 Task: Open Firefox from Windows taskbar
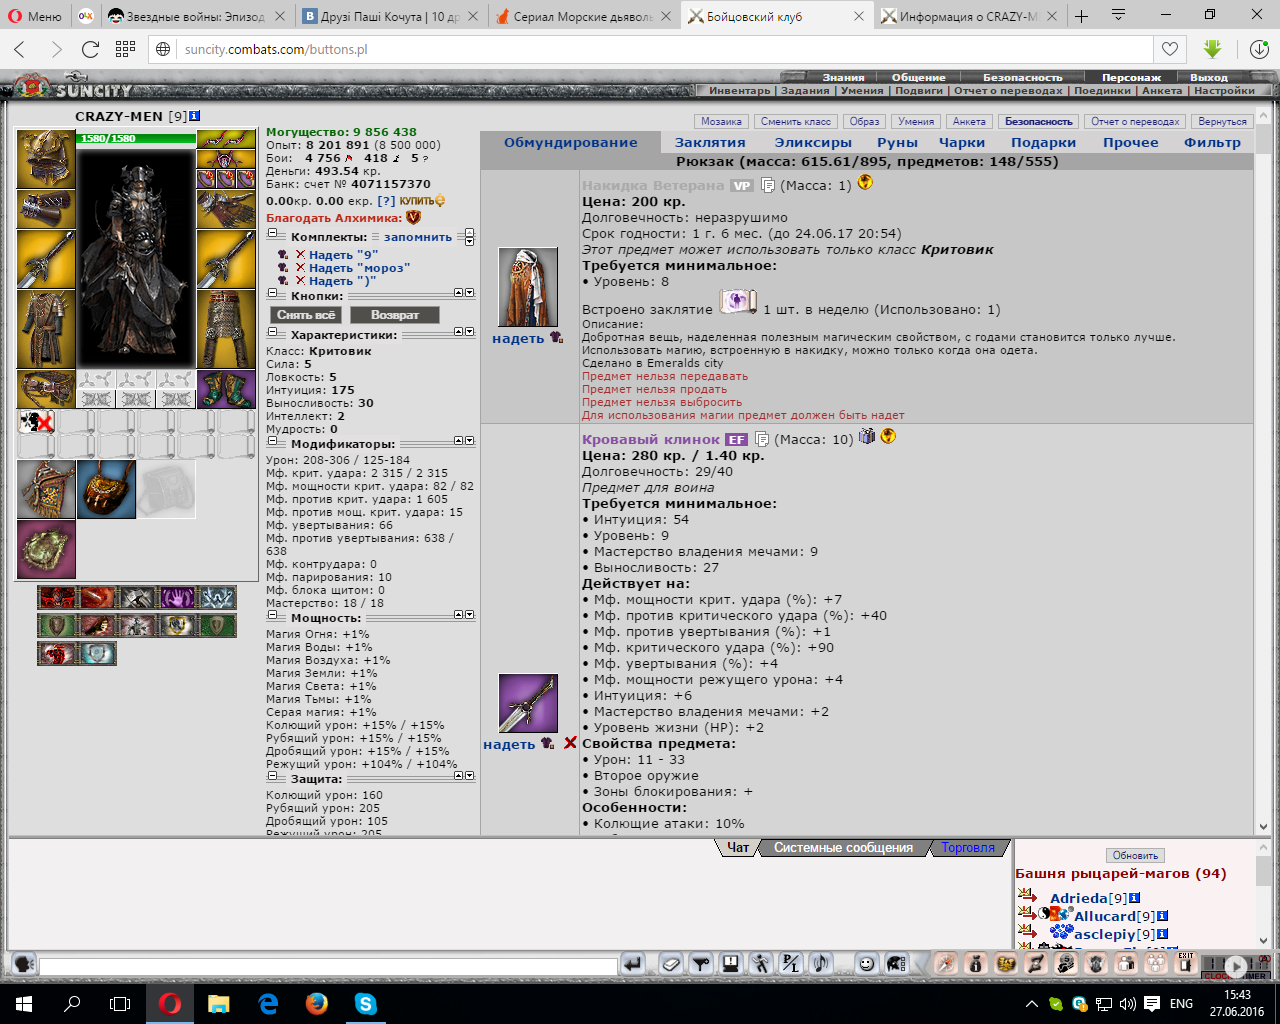tap(317, 1003)
